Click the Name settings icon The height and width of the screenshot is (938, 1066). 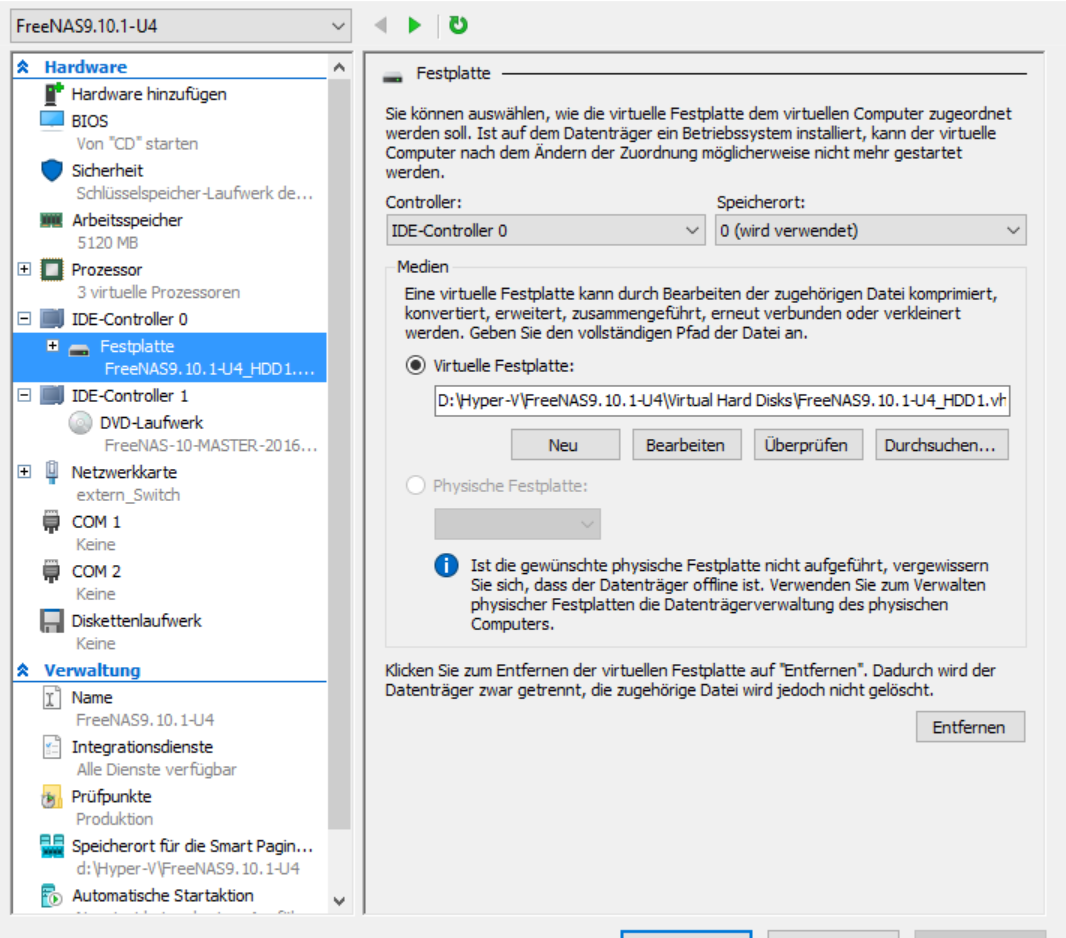(51, 697)
